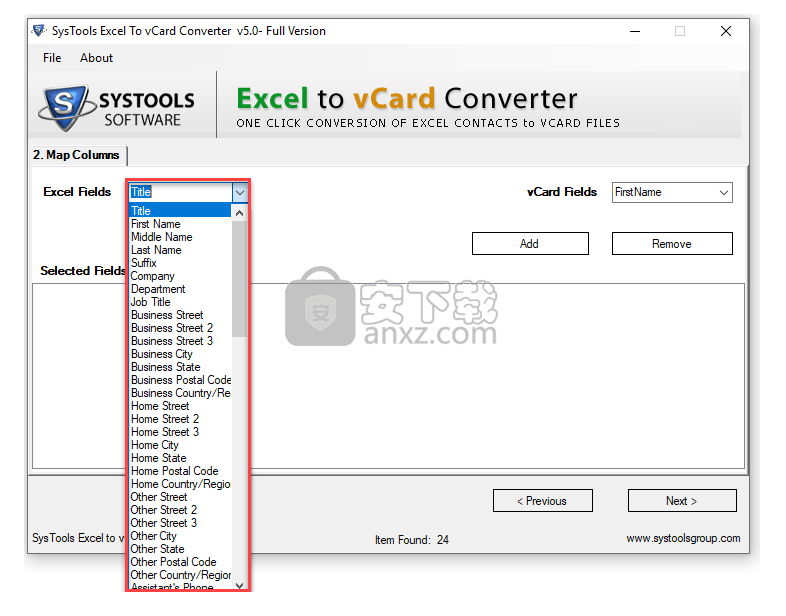
Task: Select 'Business Street' without a number
Action: [180, 315]
